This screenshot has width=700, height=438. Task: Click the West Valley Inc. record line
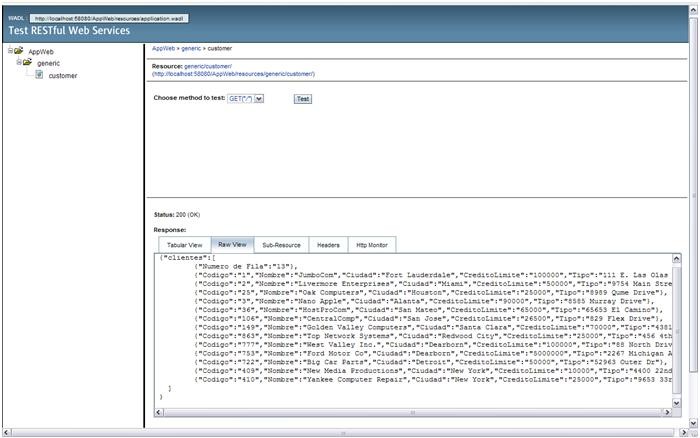tap(433, 345)
